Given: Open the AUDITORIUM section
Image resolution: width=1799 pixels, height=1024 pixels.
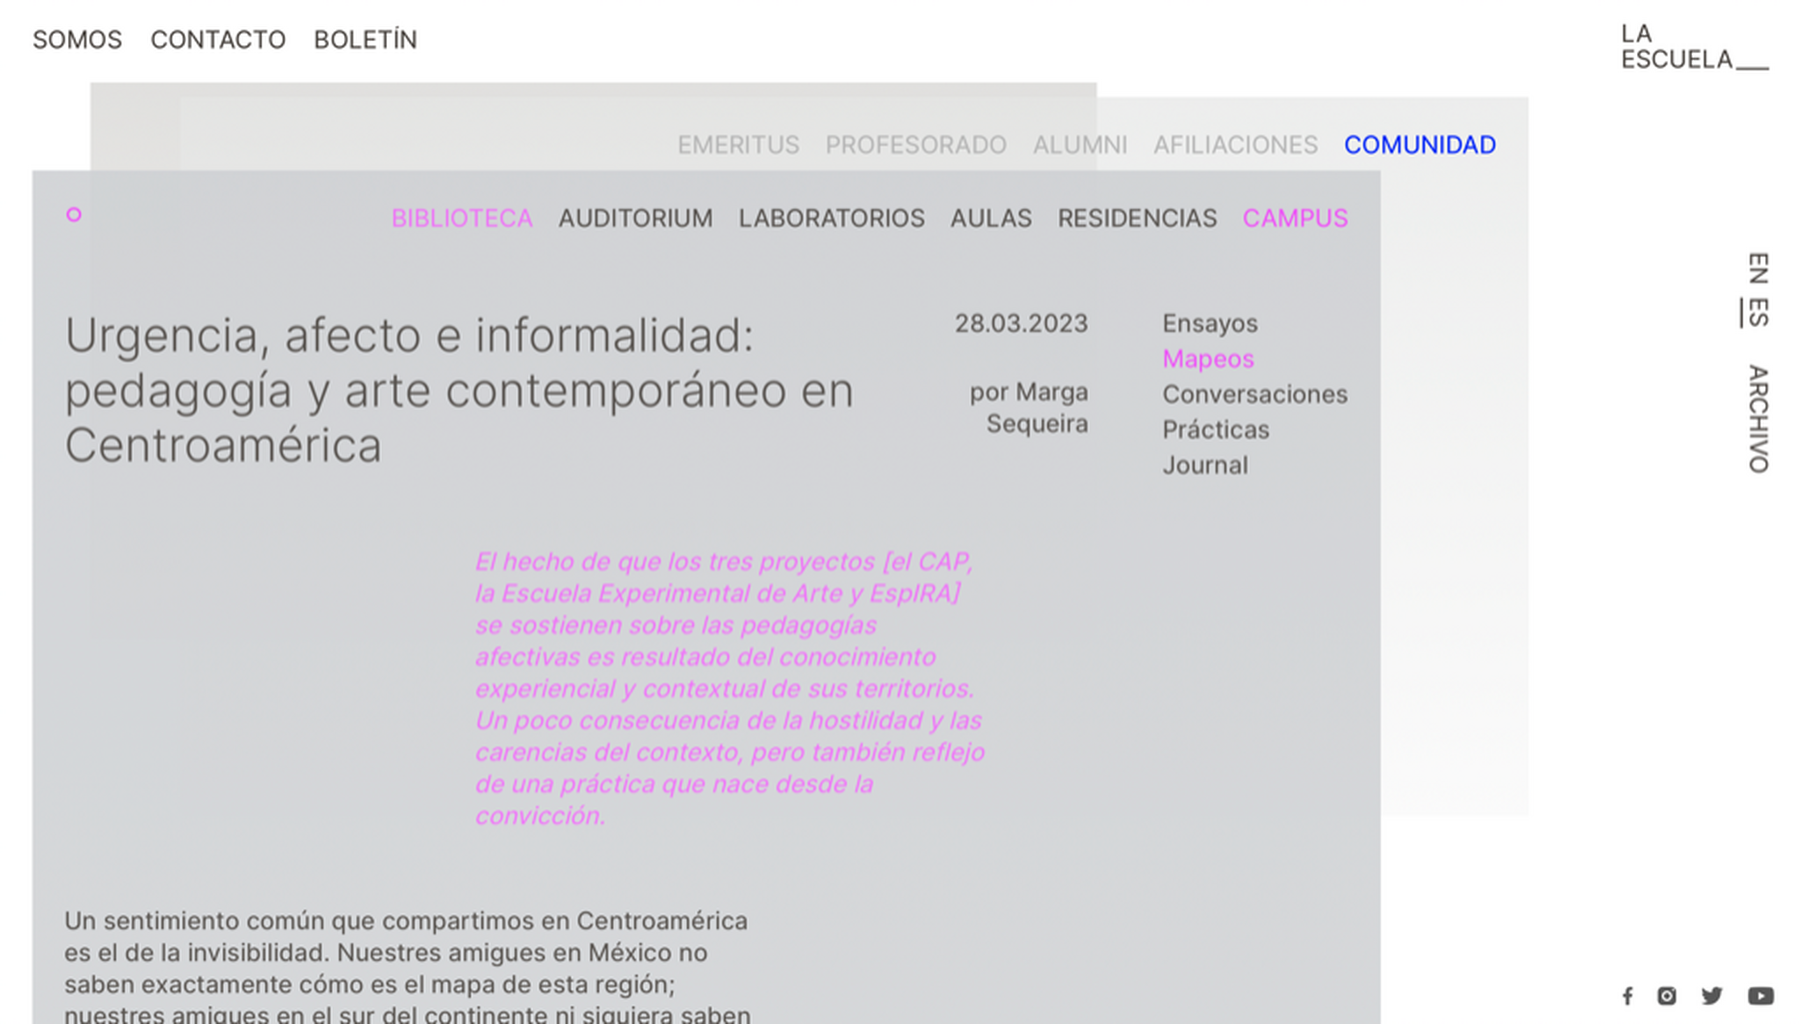Looking at the screenshot, I should coord(635,218).
